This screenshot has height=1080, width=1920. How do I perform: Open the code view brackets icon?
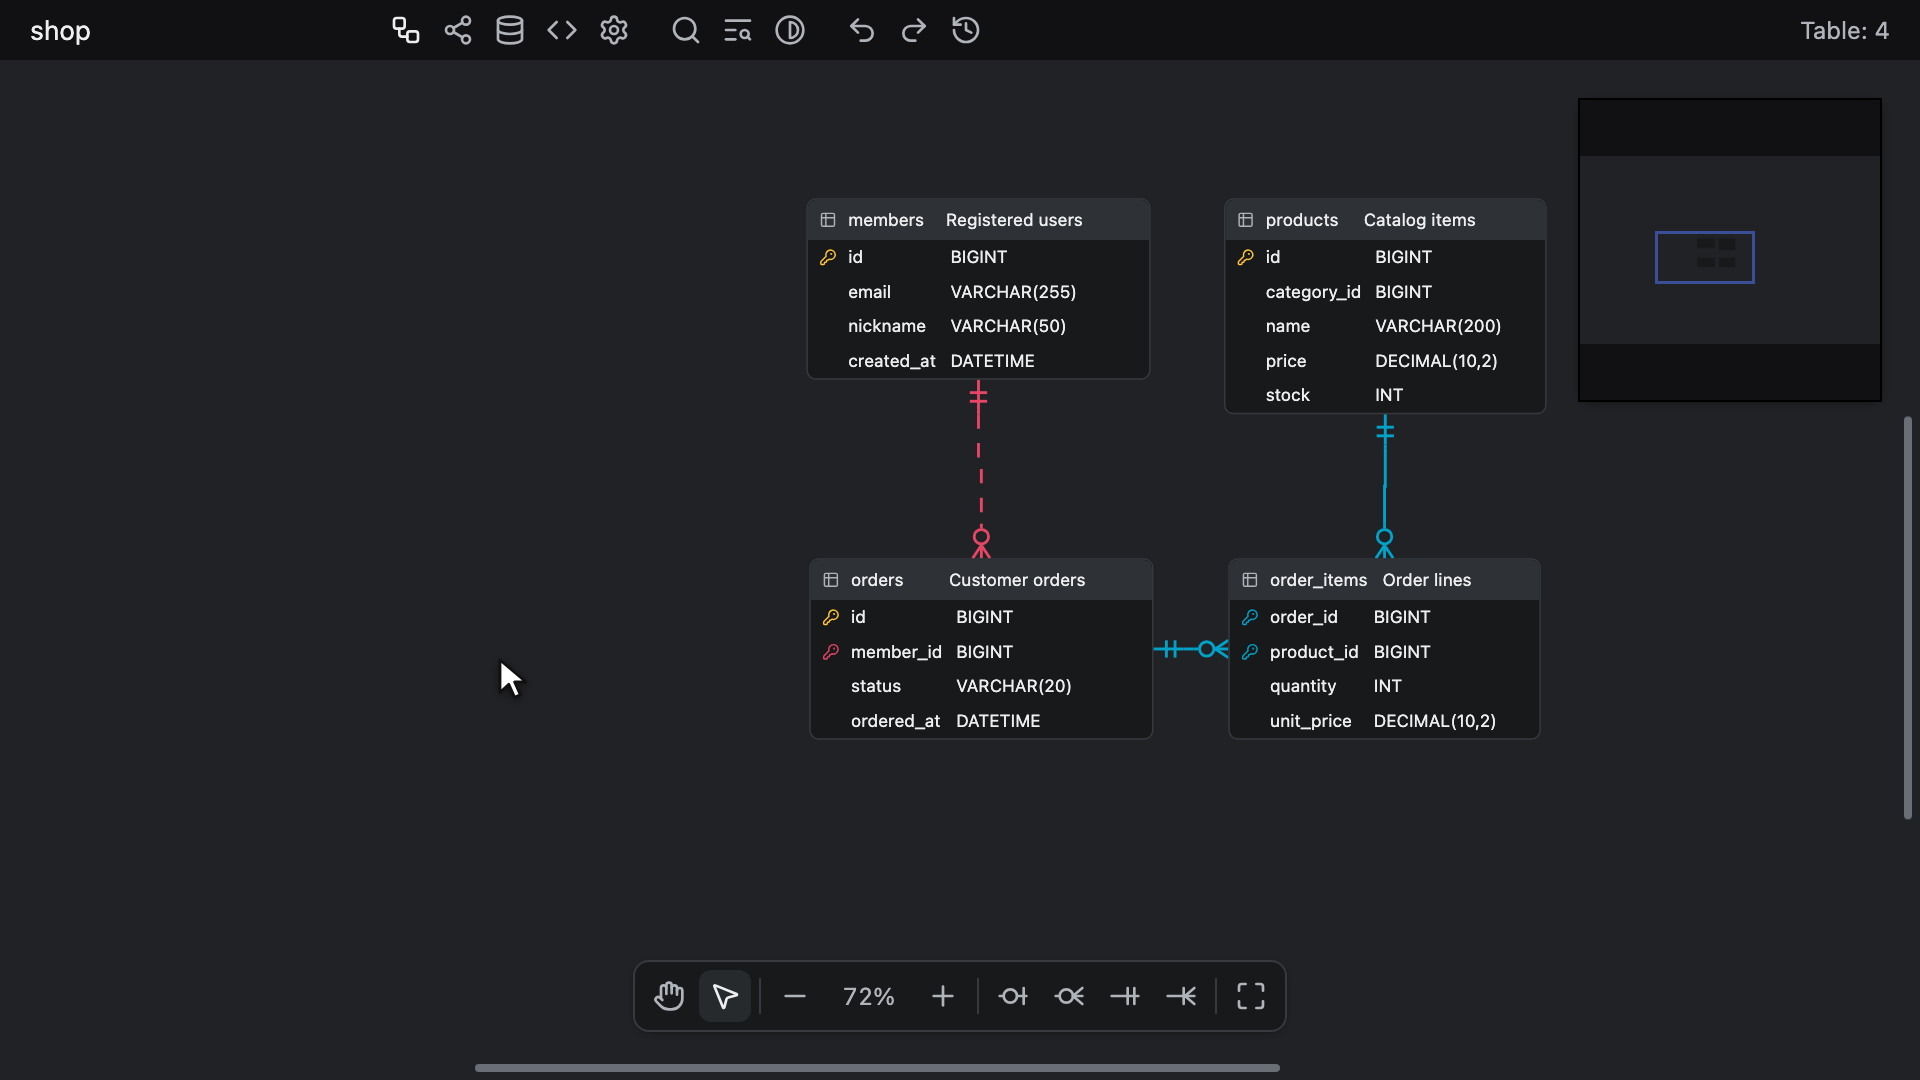click(x=562, y=30)
